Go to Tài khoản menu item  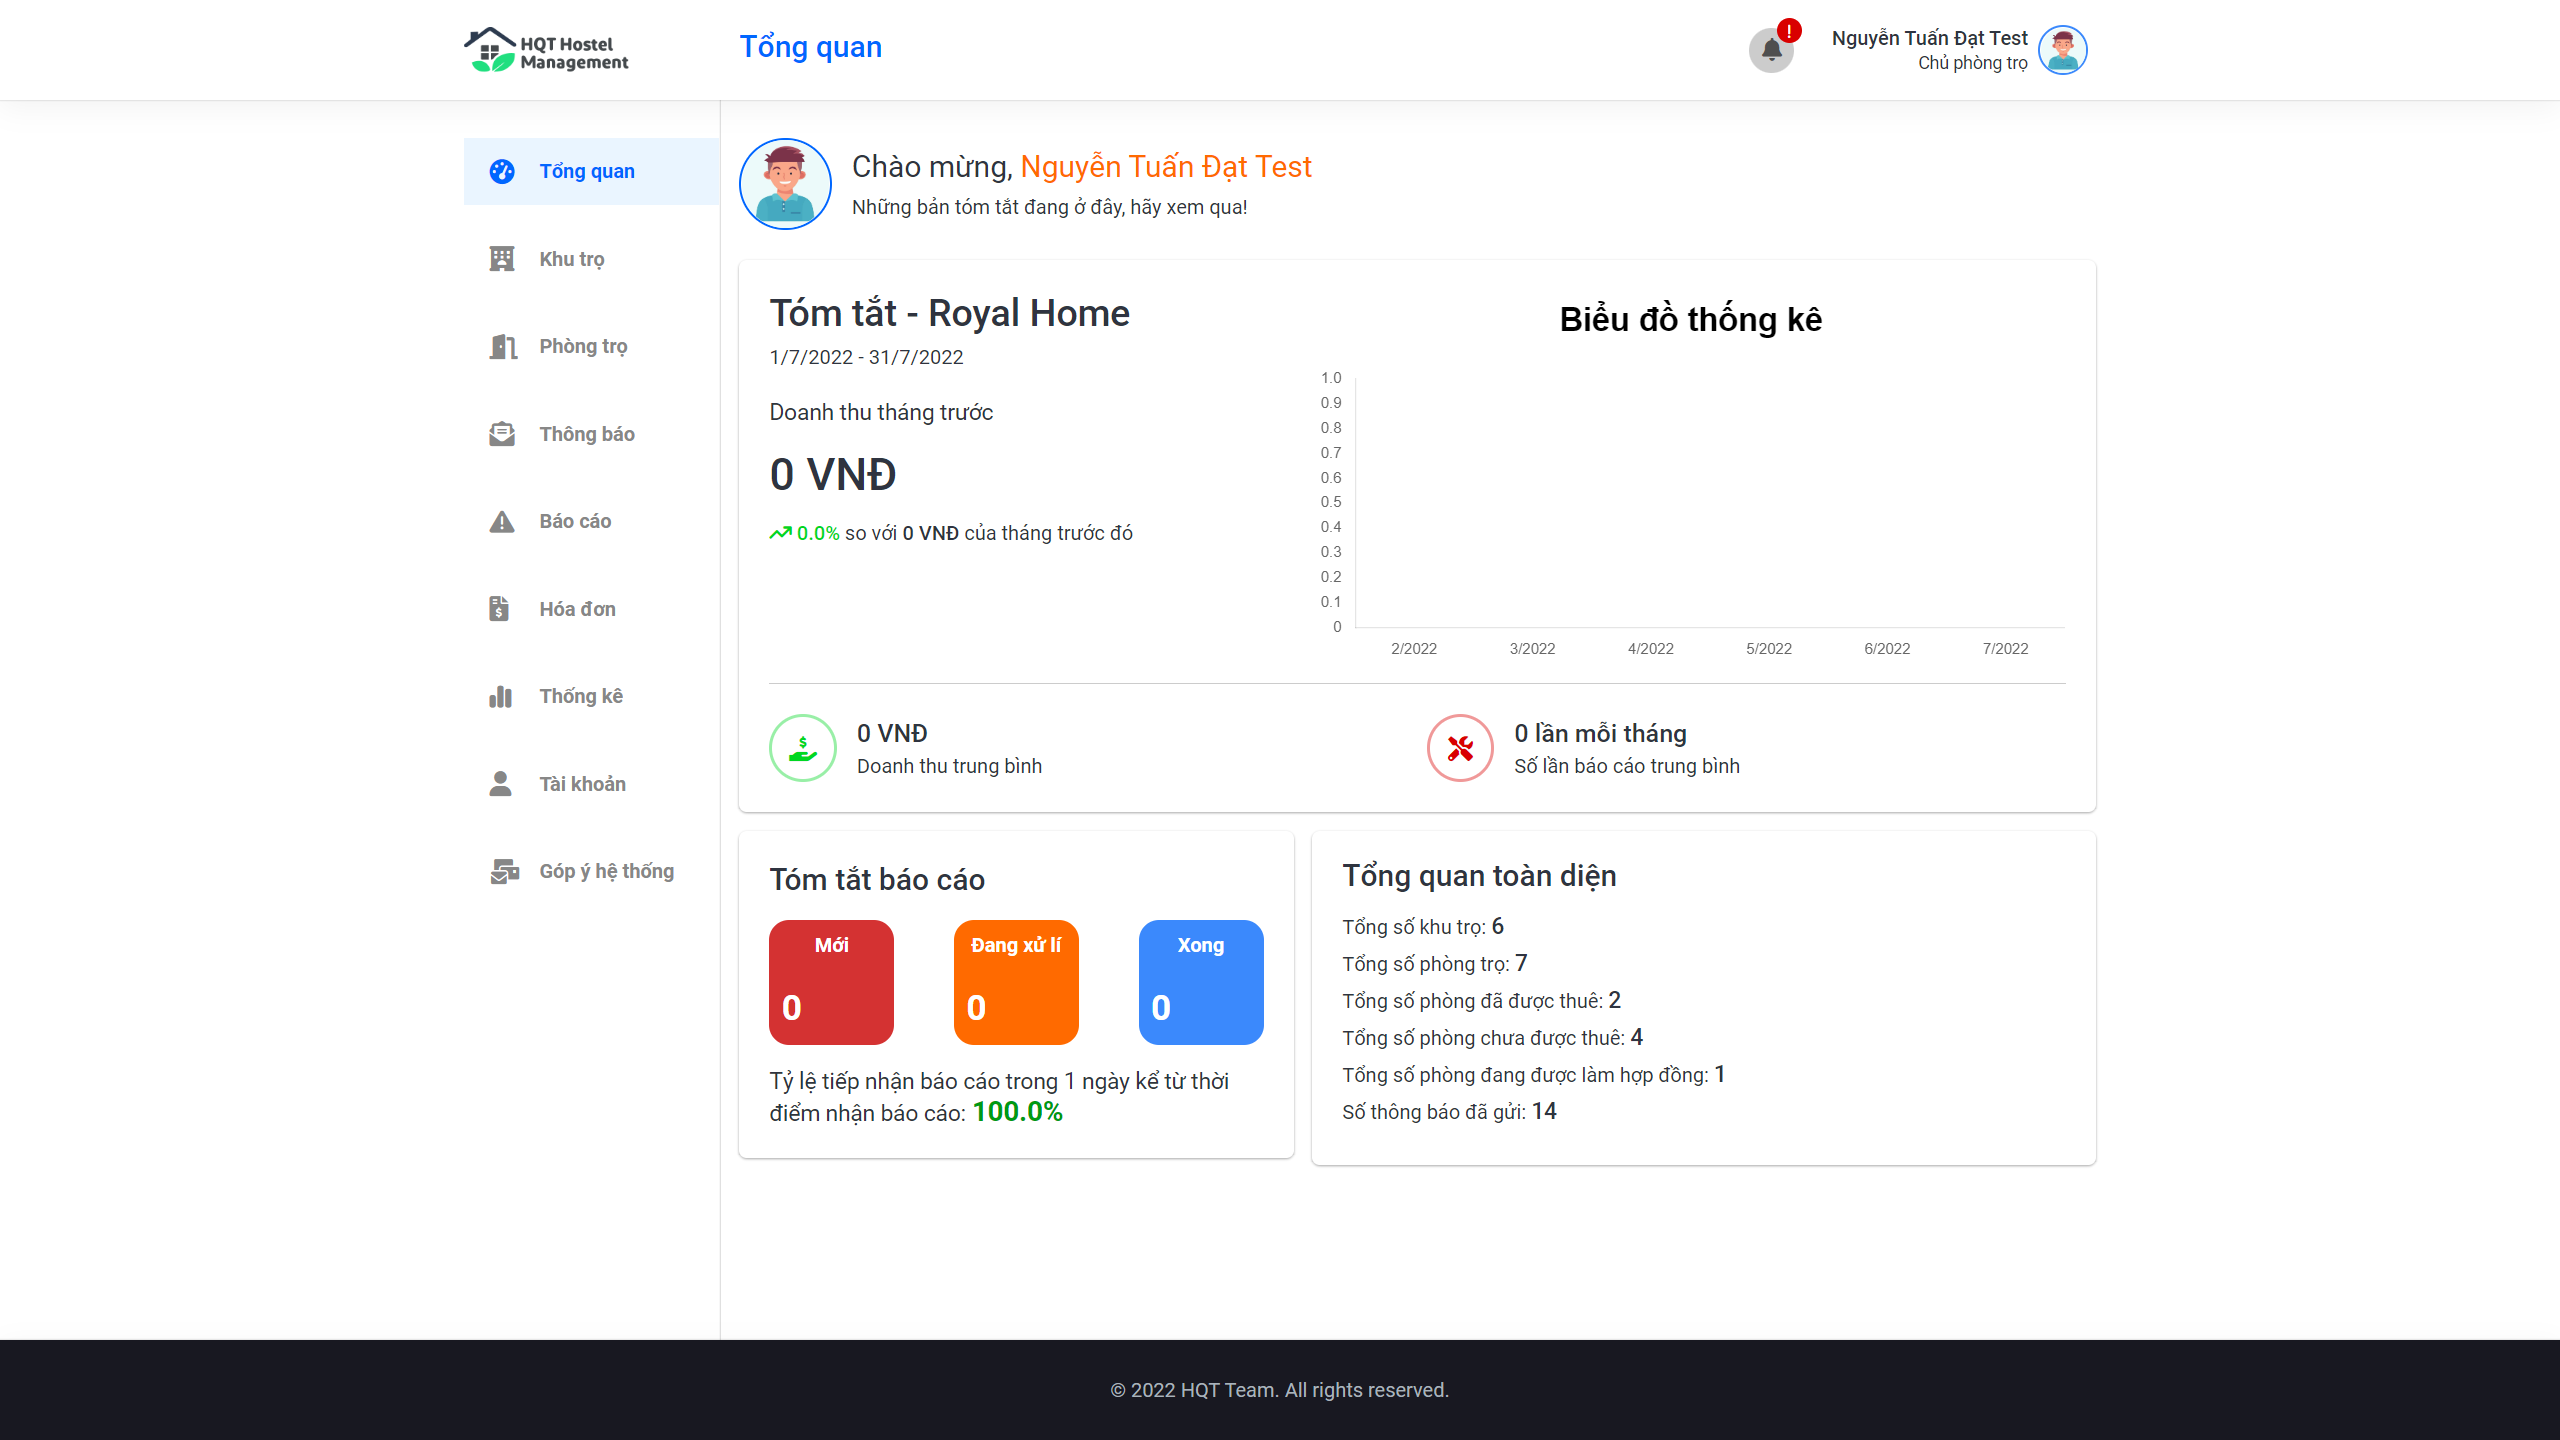(582, 784)
